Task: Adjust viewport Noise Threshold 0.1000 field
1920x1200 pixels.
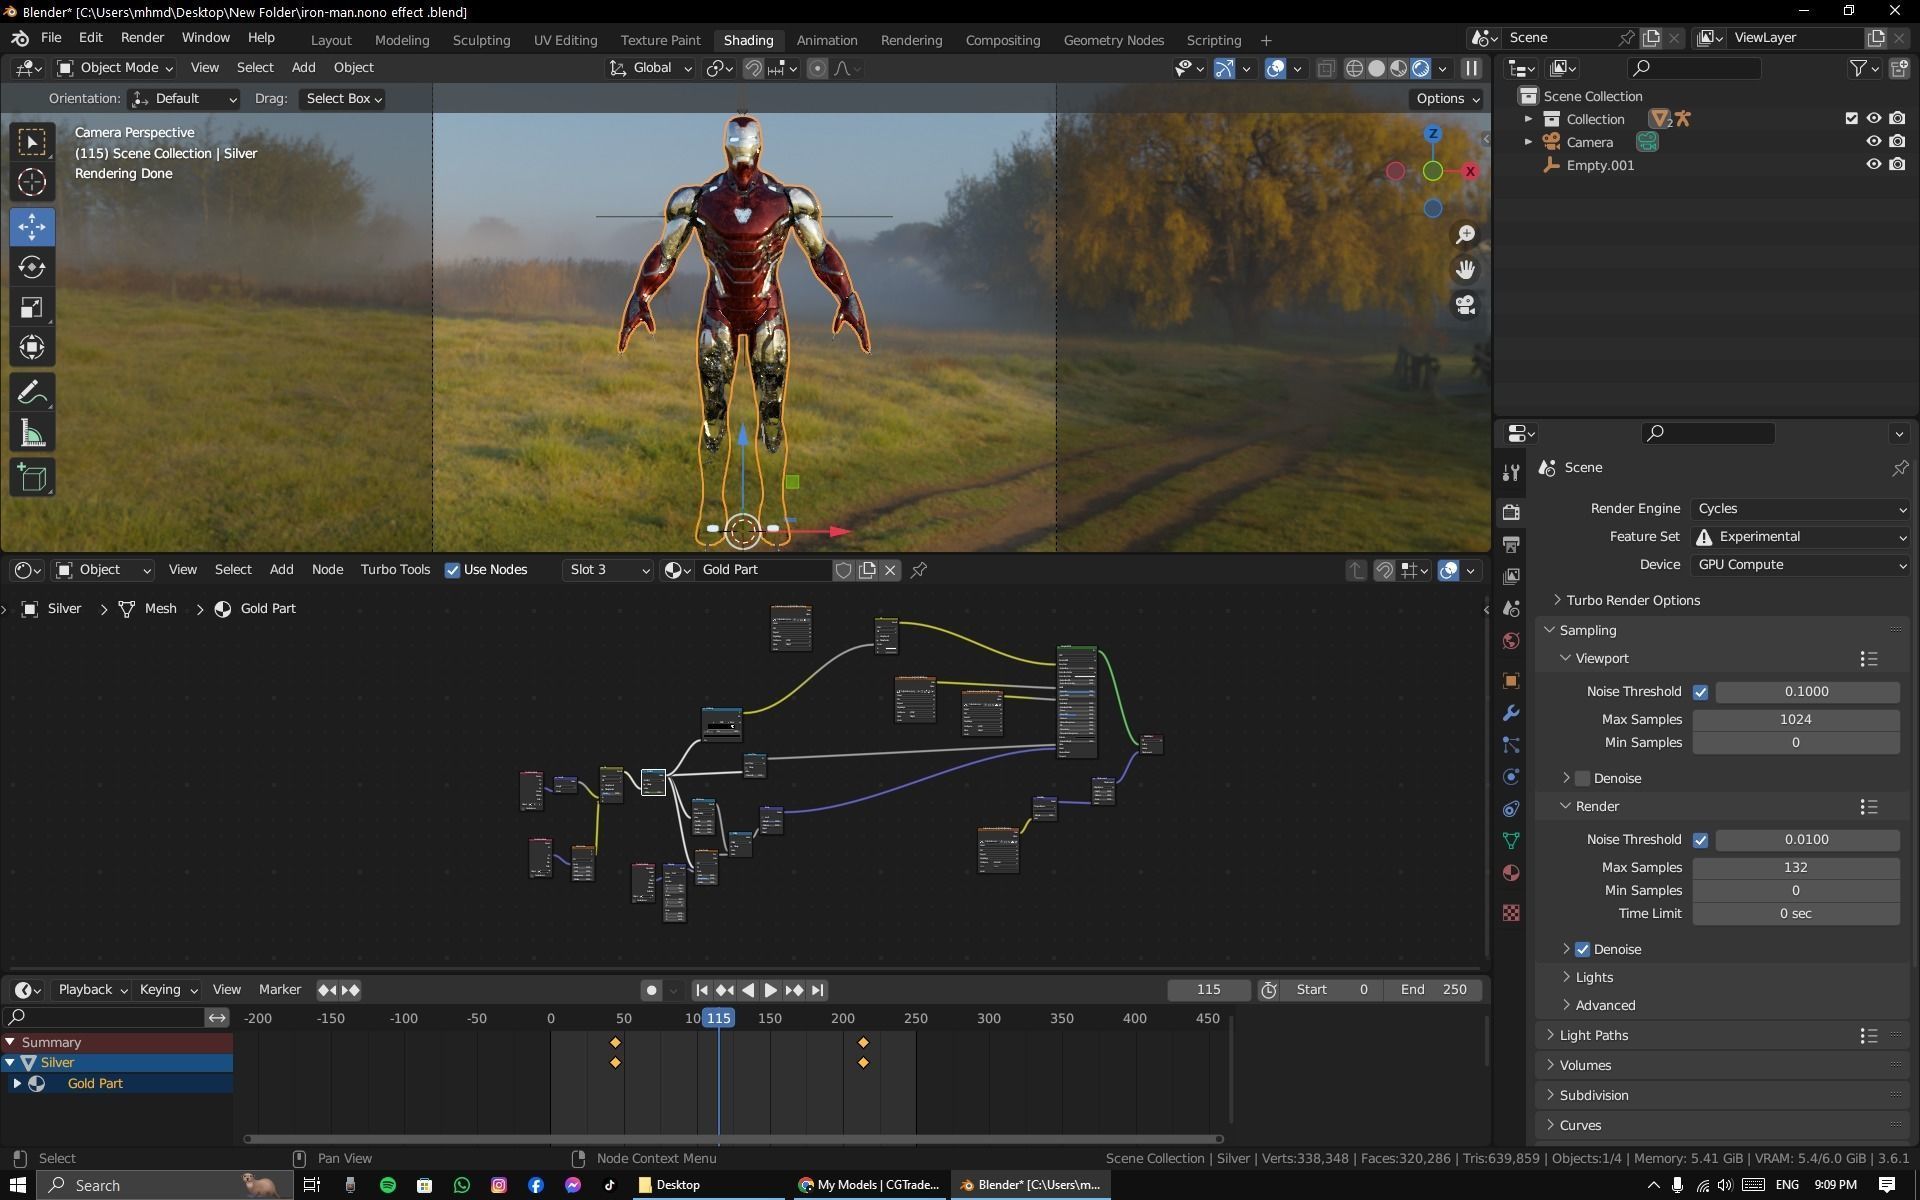Action: 1807,692
